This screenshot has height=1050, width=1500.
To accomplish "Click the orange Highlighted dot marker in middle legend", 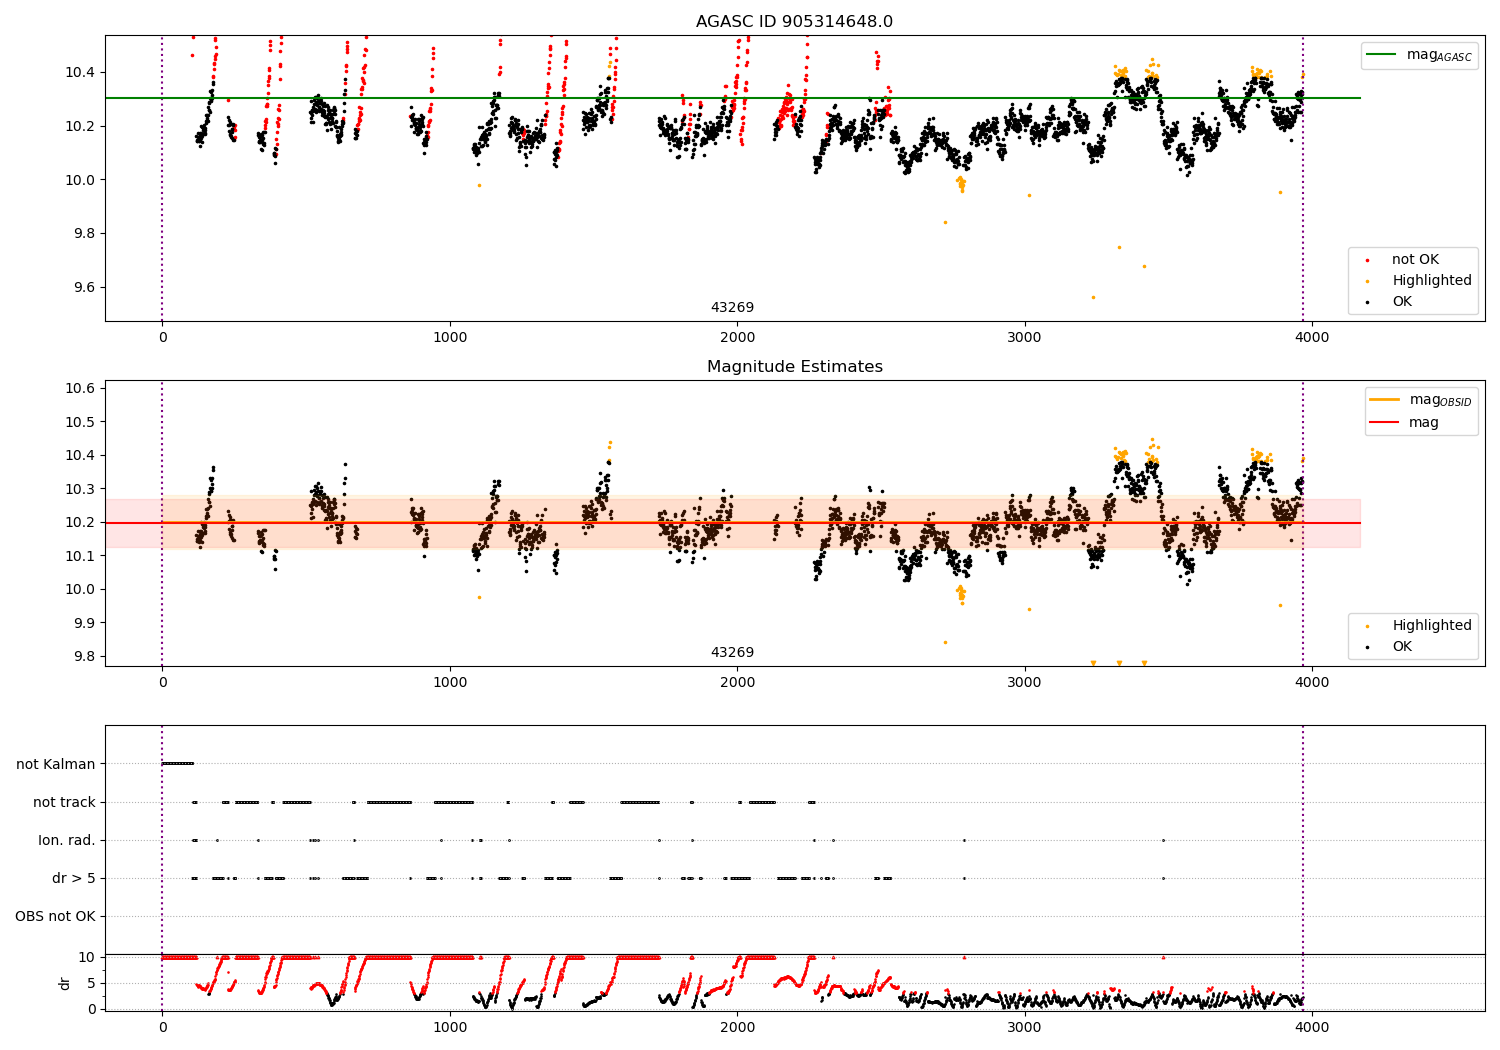I will (1367, 626).
